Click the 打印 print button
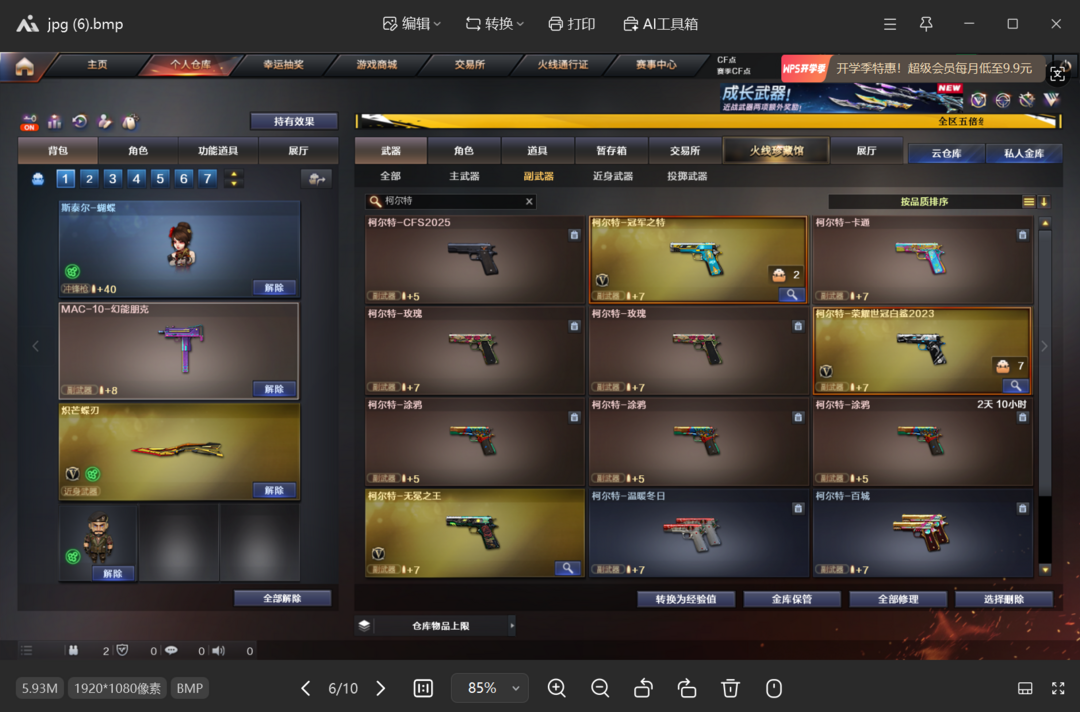The image size is (1080, 712). (572, 24)
